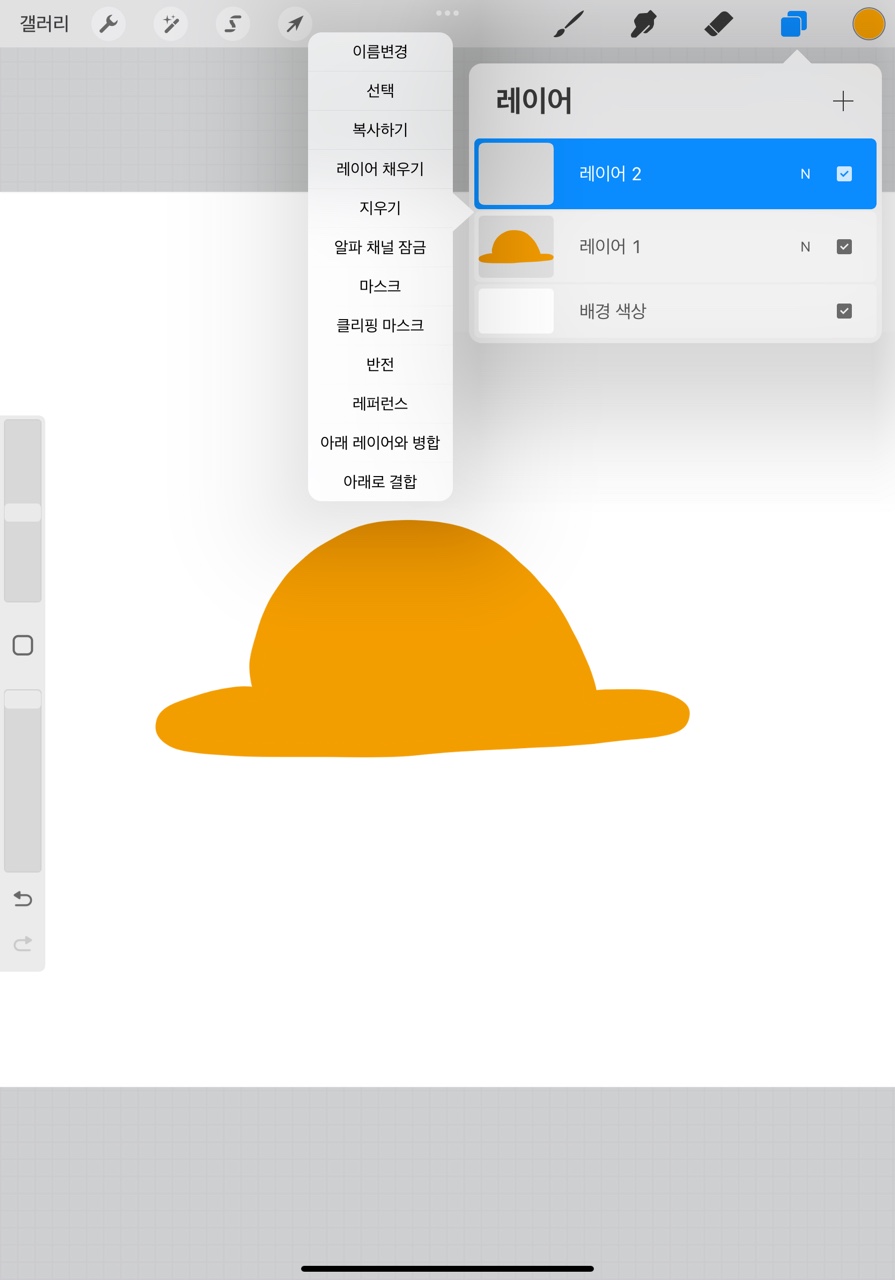Close the Layers panel via layers icon
The height and width of the screenshot is (1280, 895).
794,24
